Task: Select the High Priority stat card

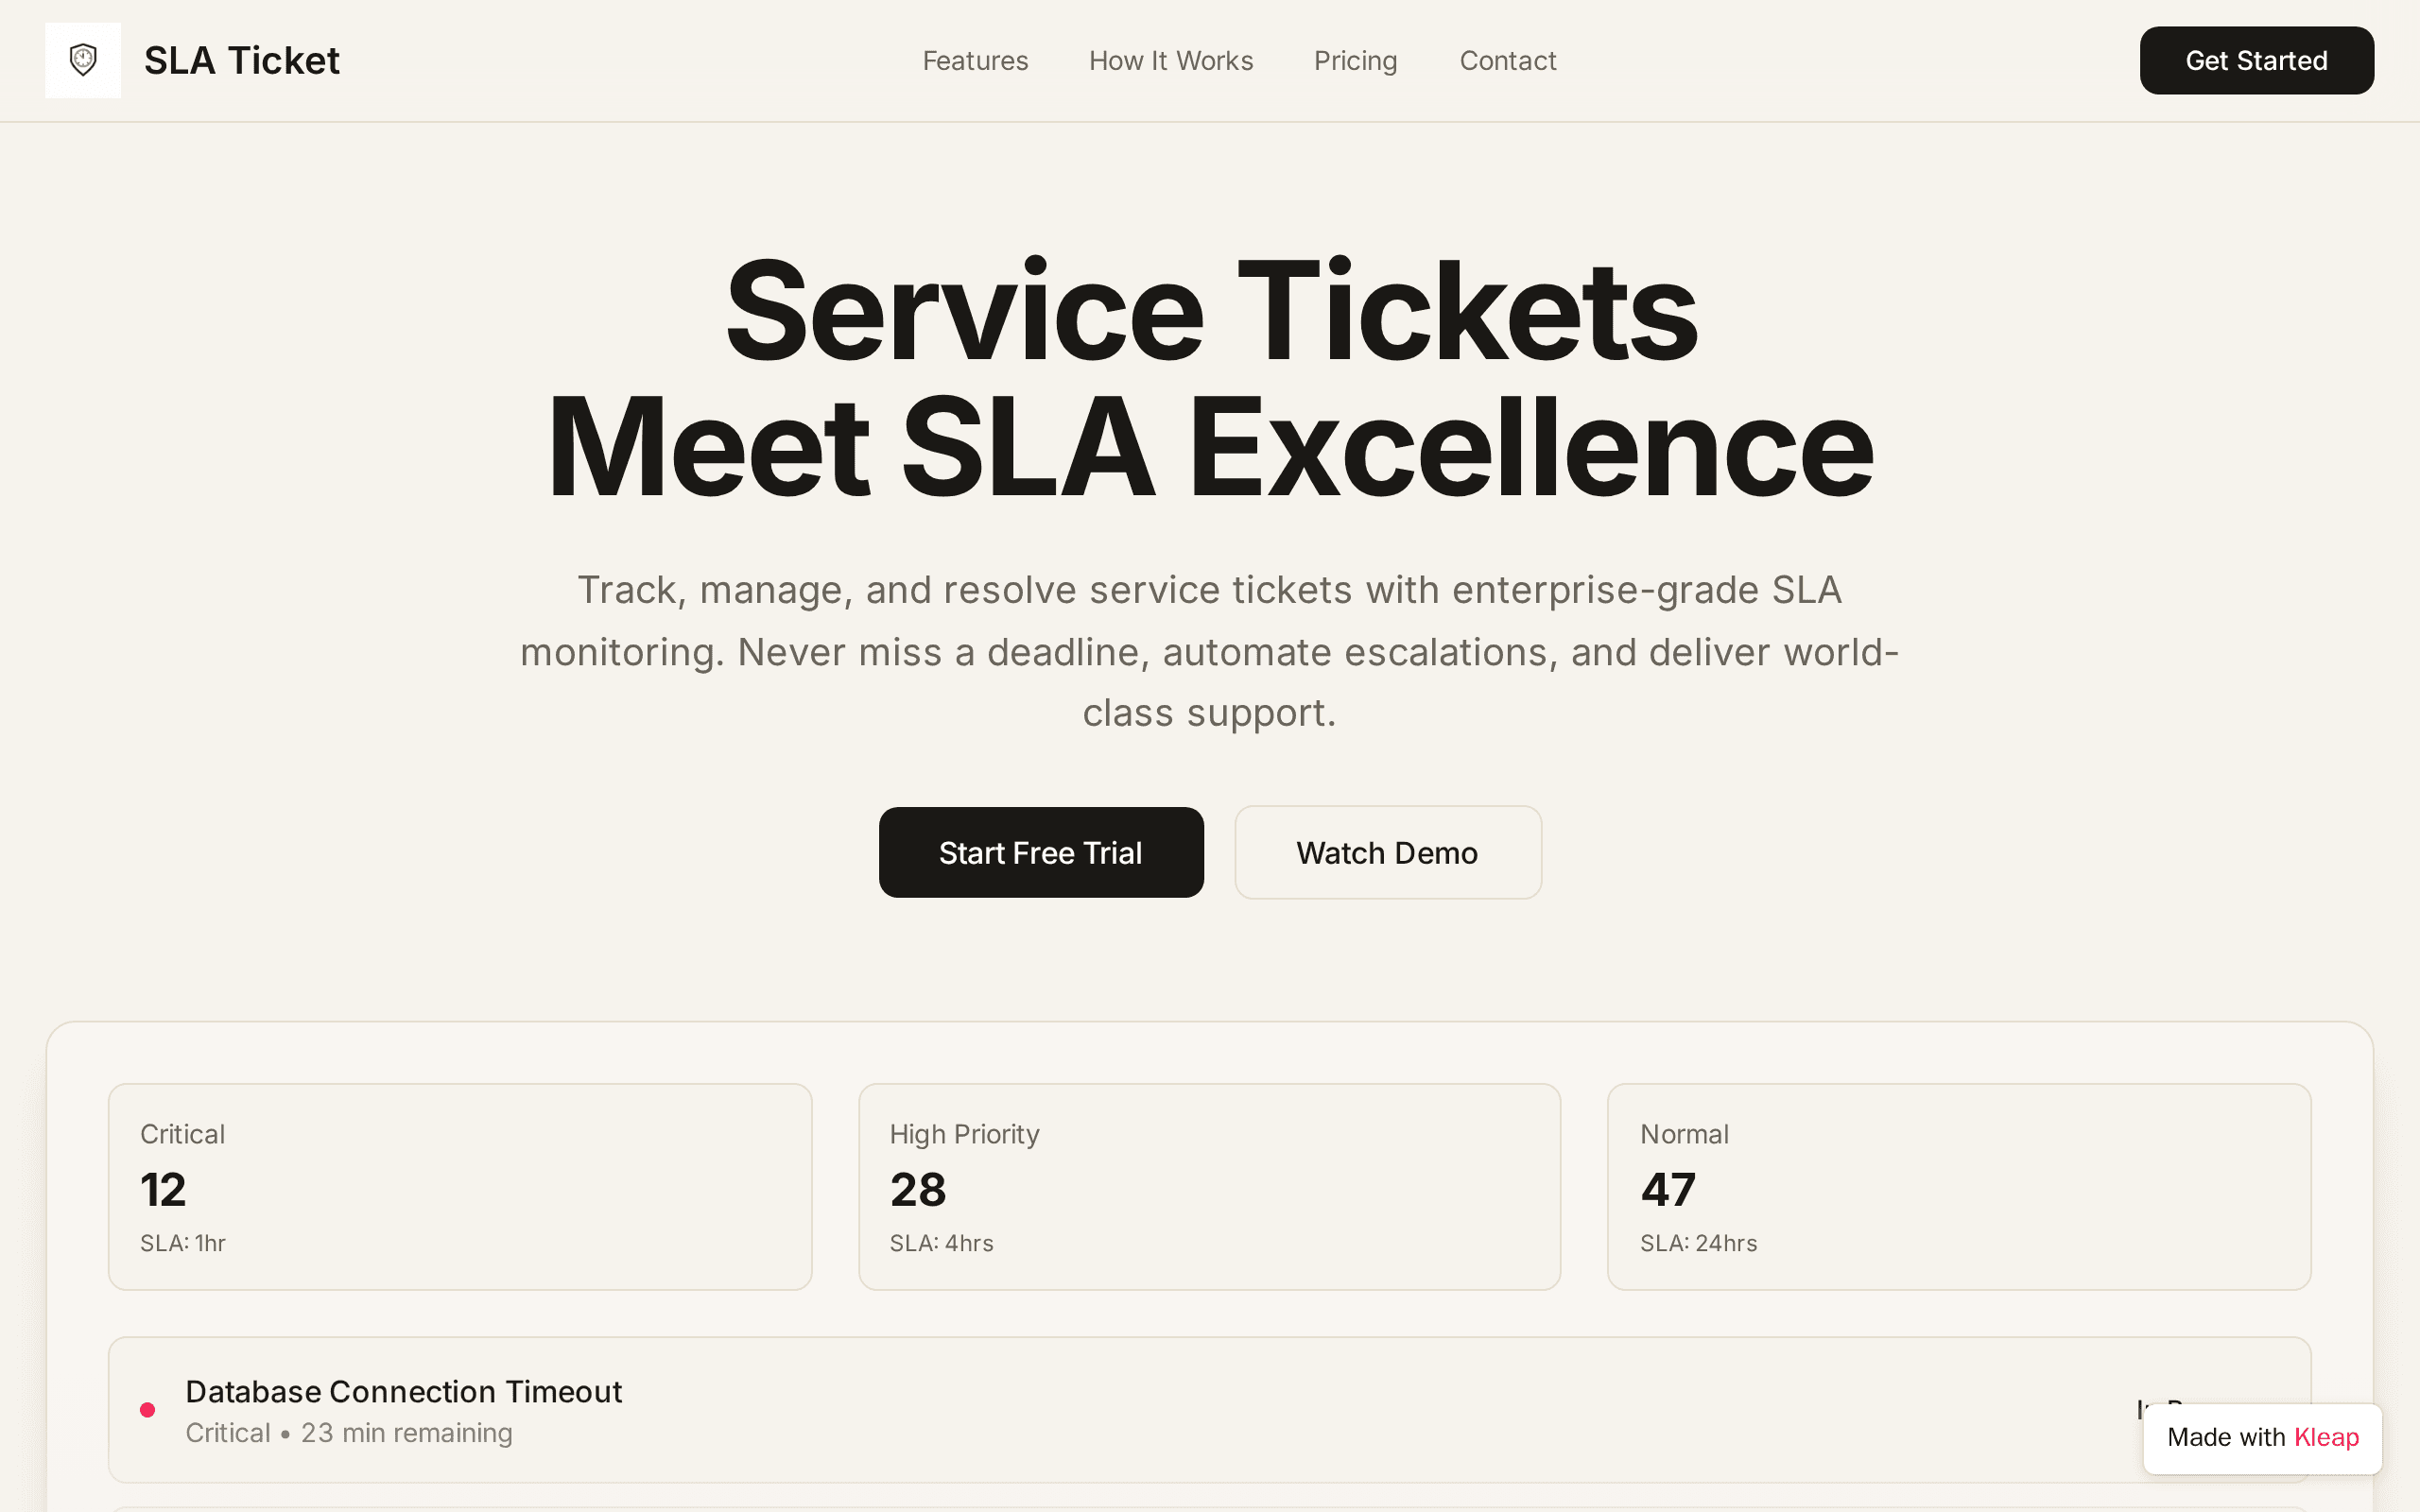Action: click(1209, 1187)
